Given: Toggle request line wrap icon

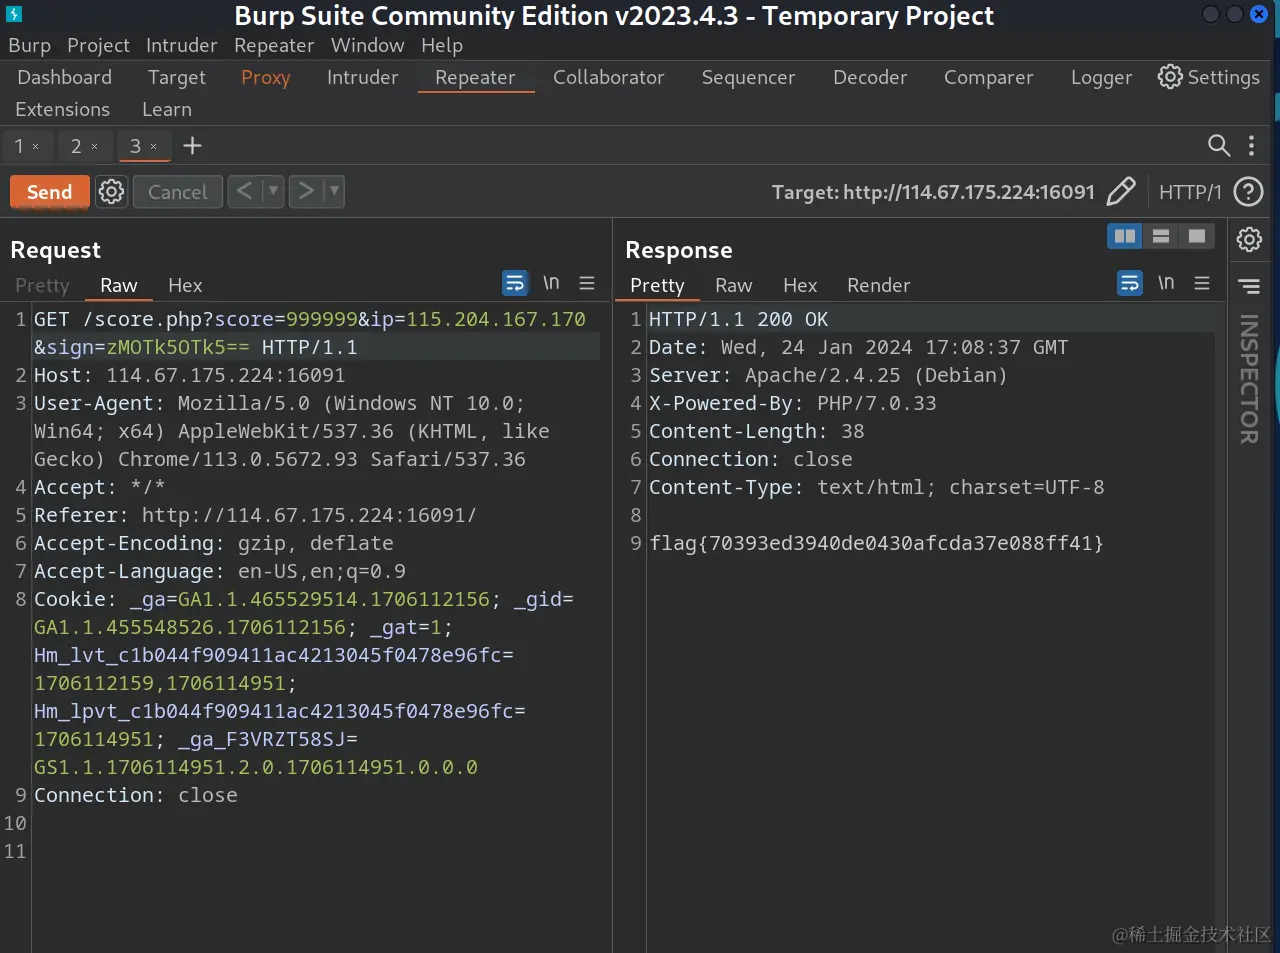Looking at the screenshot, I should (515, 284).
